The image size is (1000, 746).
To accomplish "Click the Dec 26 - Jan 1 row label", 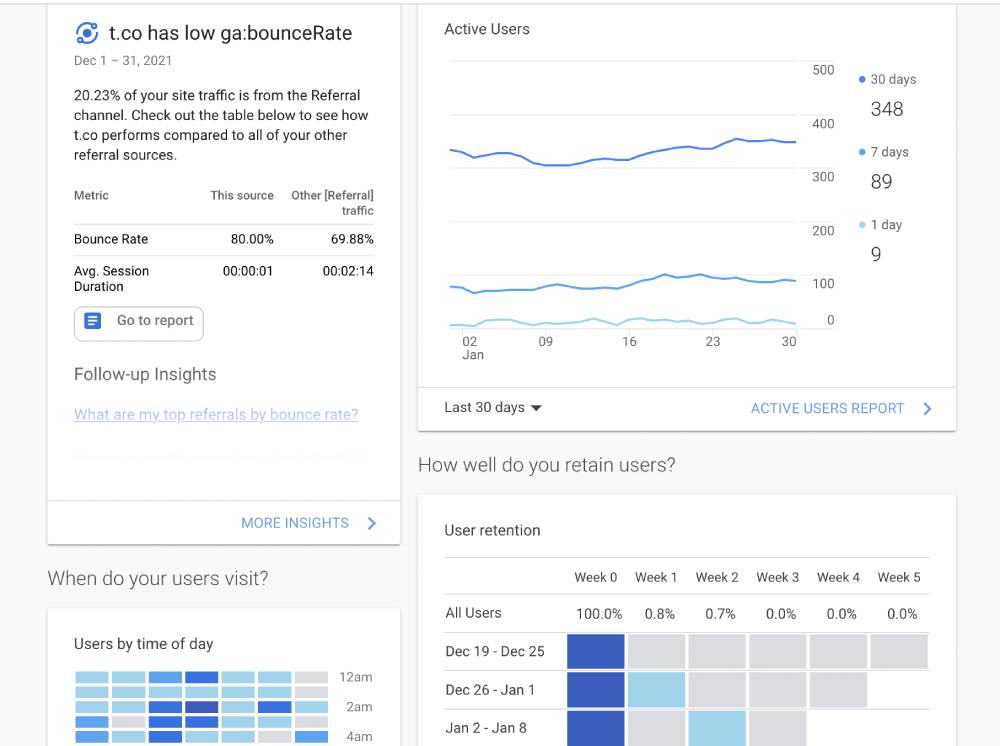I will click(x=490, y=690).
